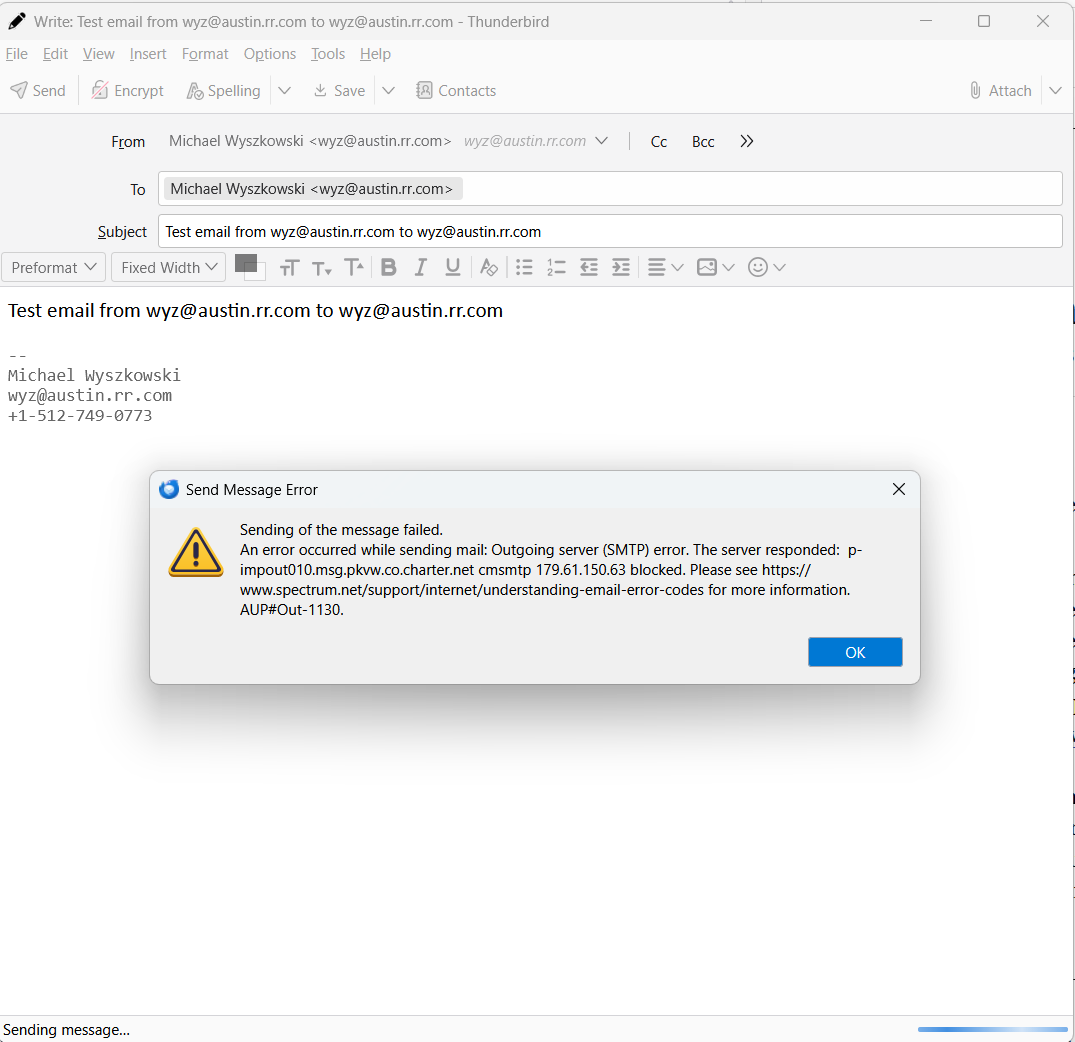Open the emoji smiley dropdown

pos(766,267)
